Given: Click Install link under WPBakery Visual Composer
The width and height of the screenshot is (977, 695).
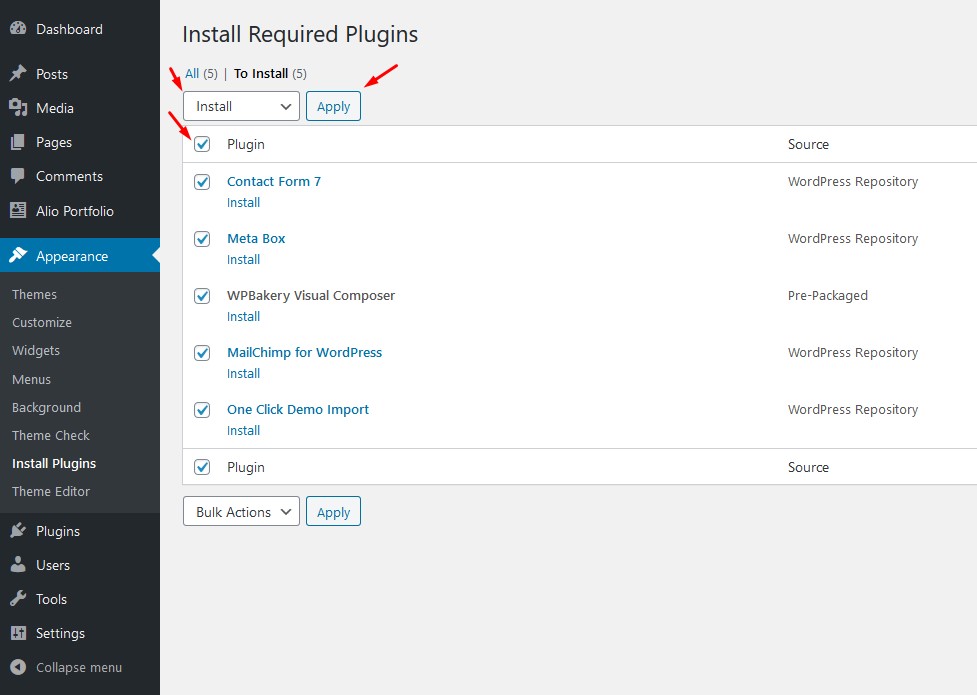Looking at the screenshot, I should pyautogui.click(x=243, y=316).
